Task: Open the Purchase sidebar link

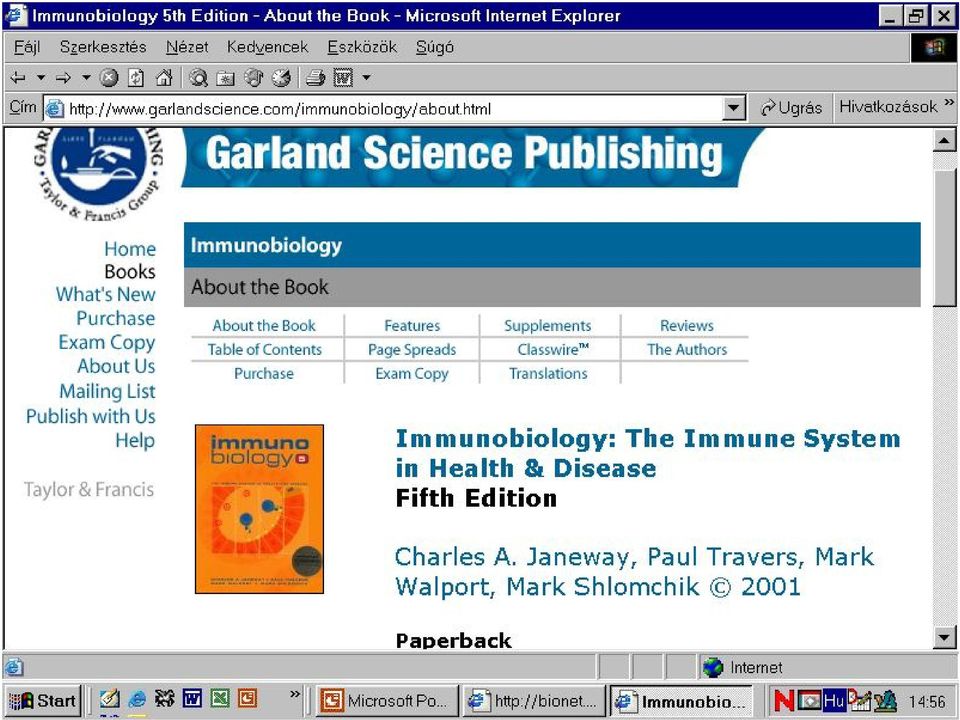Action: [x=116, y=318]
